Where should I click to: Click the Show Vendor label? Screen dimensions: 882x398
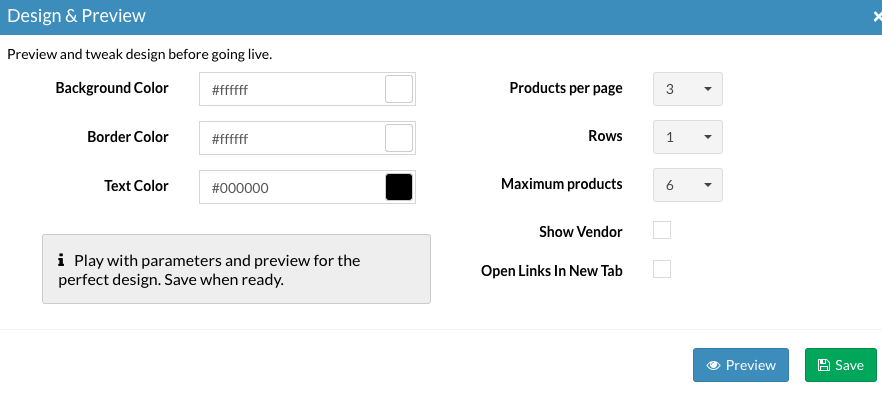[x=580, y=232]
